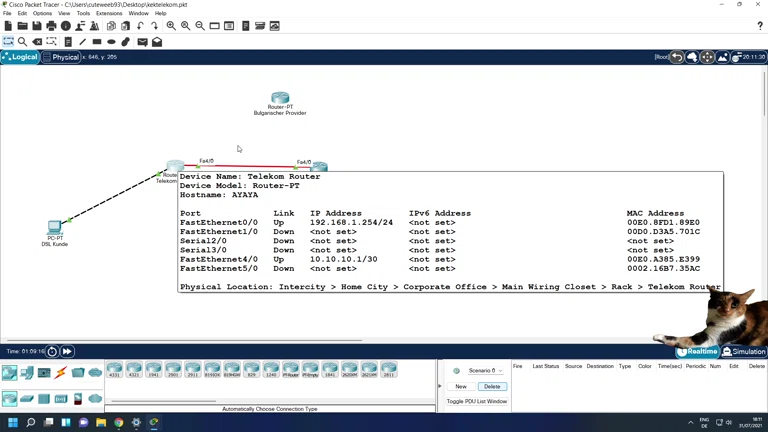The image size is (768, 432).
Task: Click the Fast Forward Time button
Action: click(67, 352)
